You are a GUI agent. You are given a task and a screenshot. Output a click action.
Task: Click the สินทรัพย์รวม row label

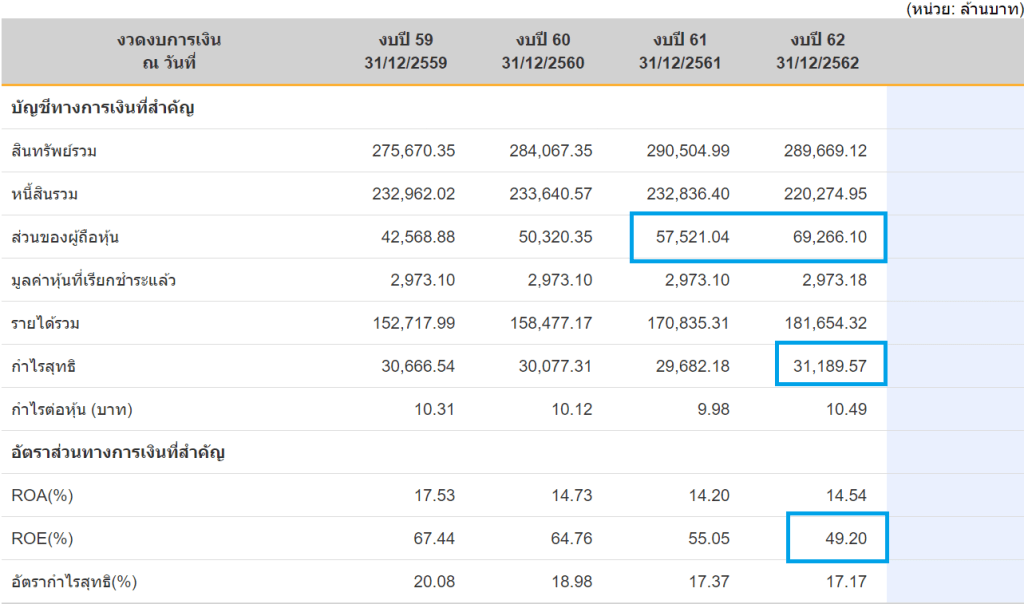(55, 151)
